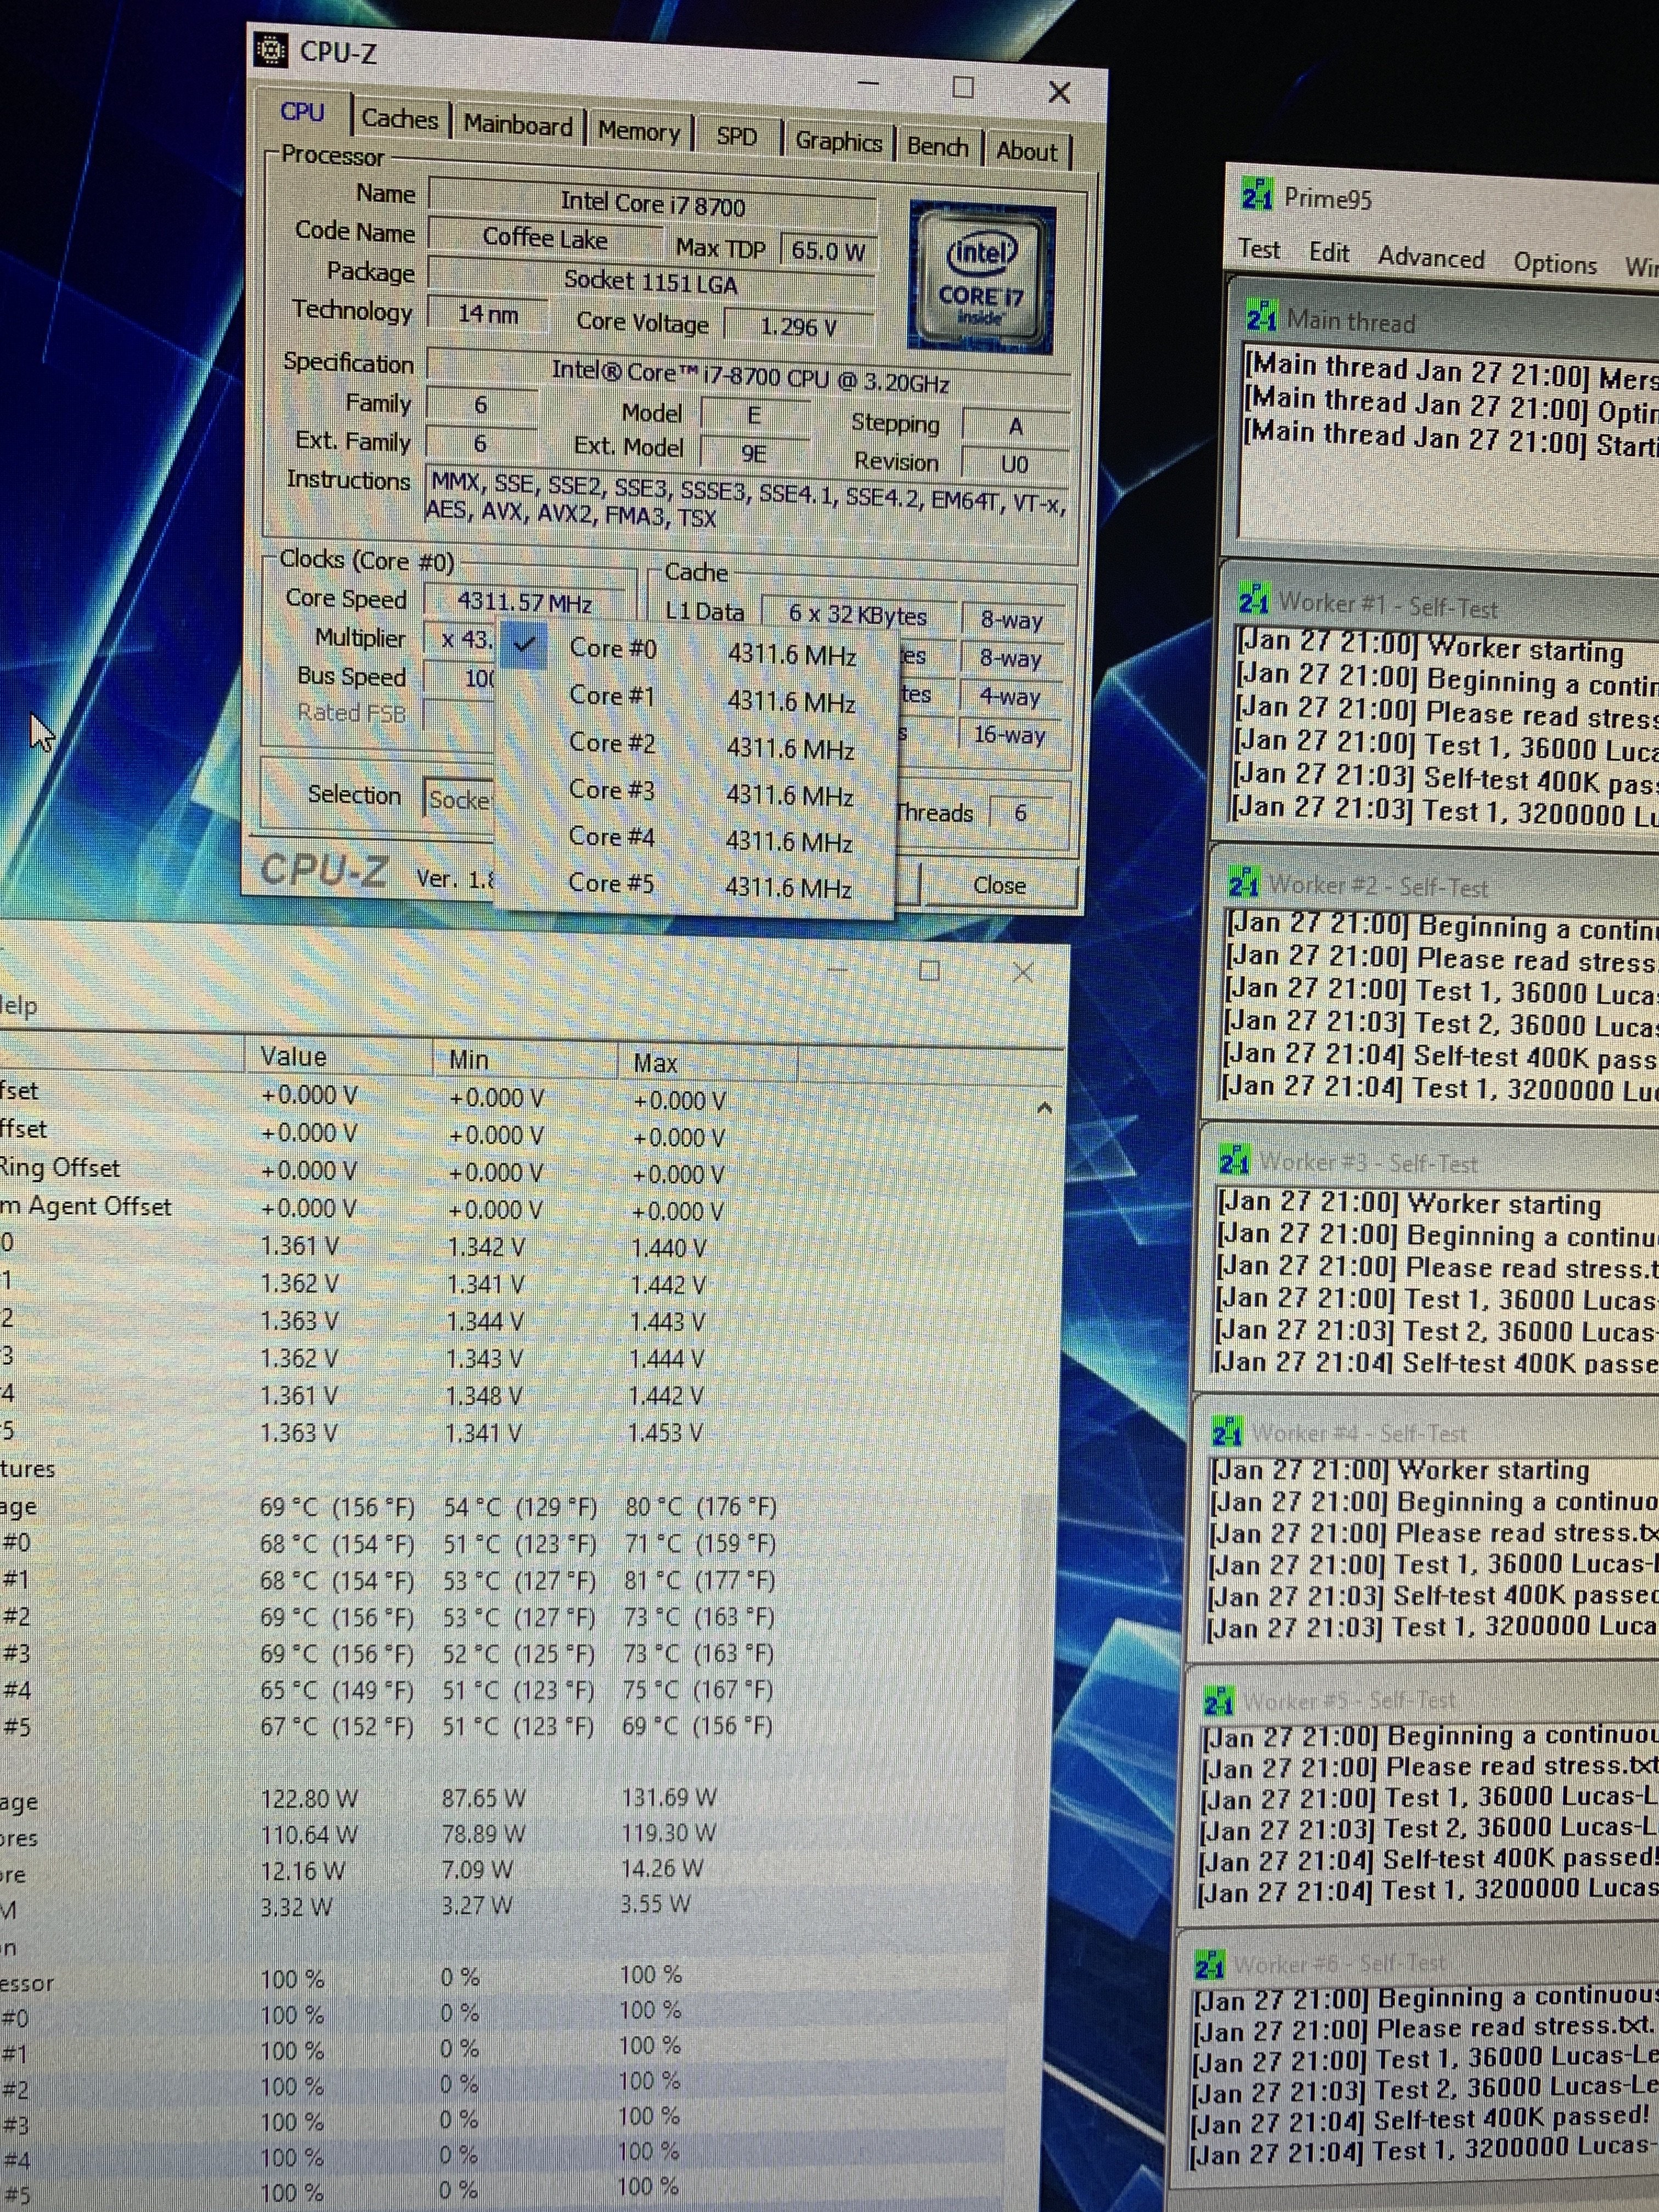Click the Worker #4 window icon
Screen dimensions: 1659x2212
point(1226,1431)
